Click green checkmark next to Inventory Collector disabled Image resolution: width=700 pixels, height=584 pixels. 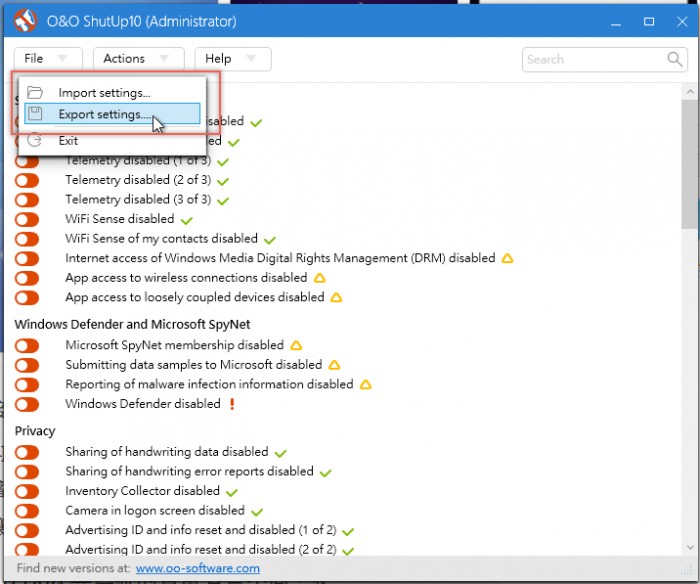tap(232, 492)
